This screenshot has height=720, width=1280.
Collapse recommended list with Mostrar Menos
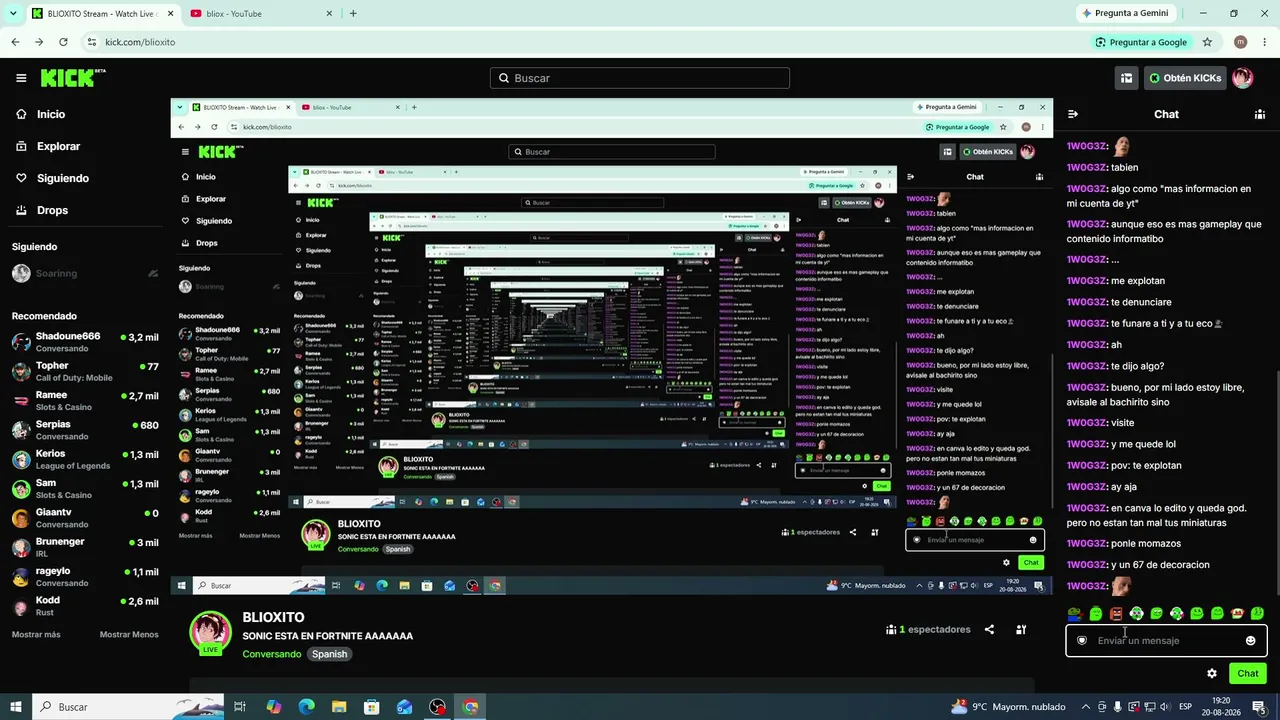(129, 634)
